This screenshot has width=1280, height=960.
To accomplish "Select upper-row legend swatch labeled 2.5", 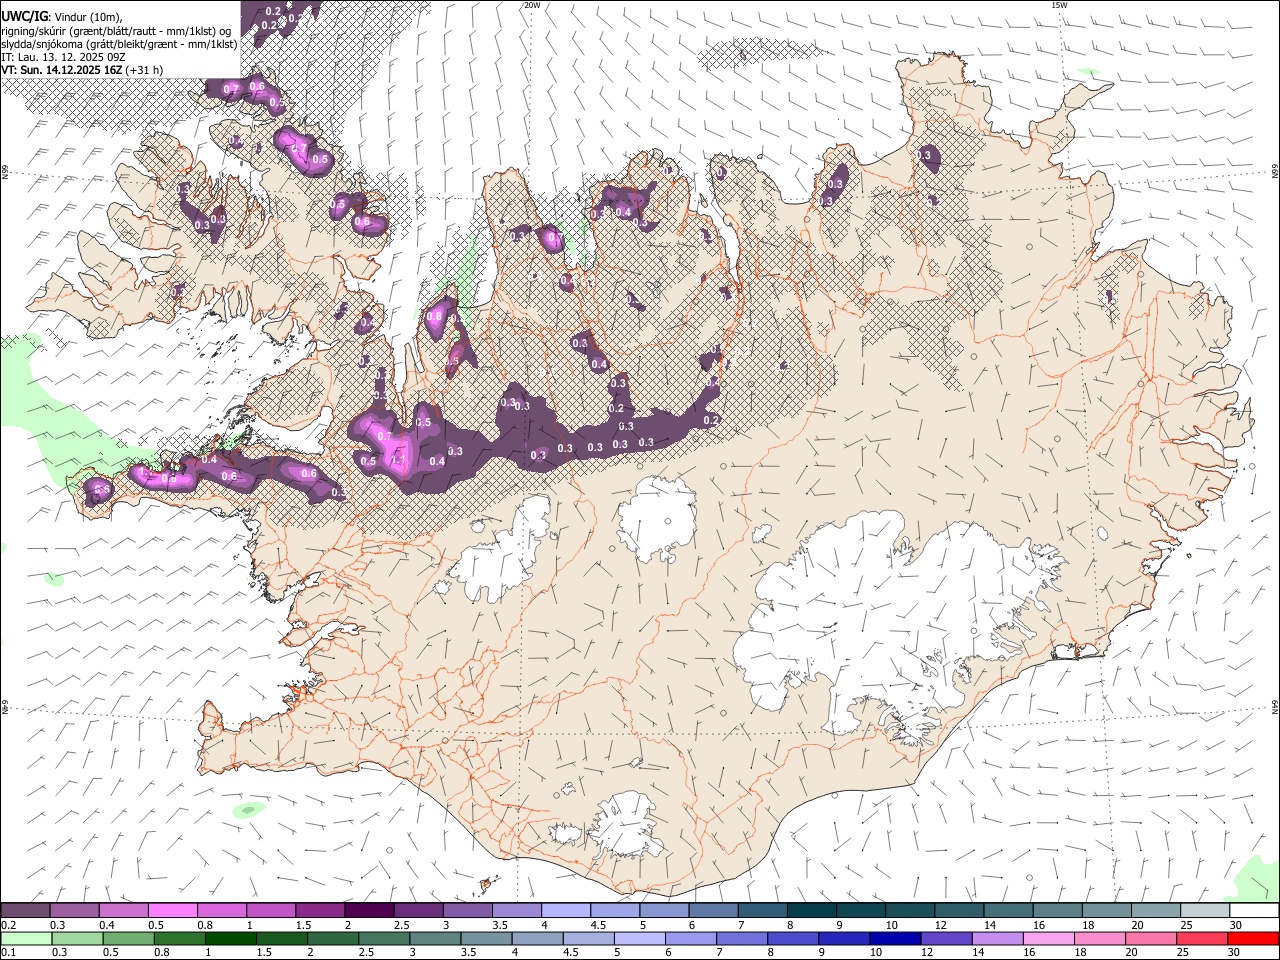I will [x=418, y=910].
